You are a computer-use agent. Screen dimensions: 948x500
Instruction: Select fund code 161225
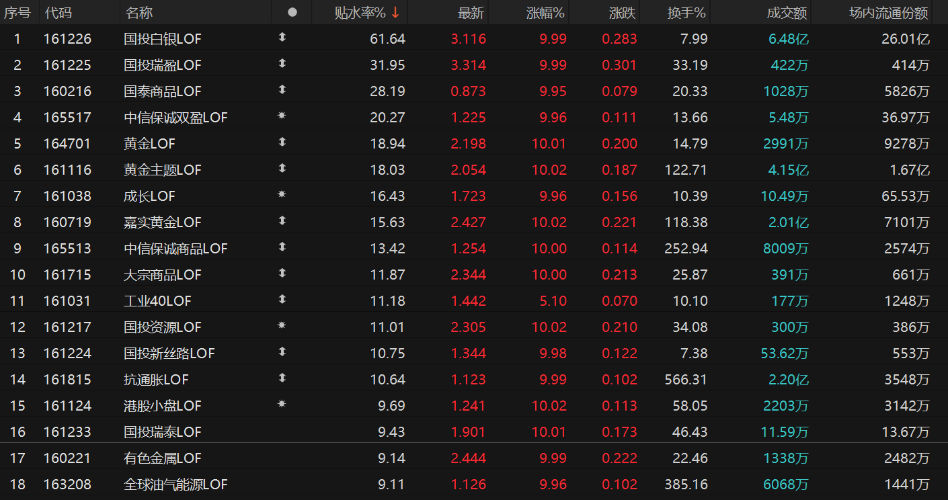(x=67, y=65)
